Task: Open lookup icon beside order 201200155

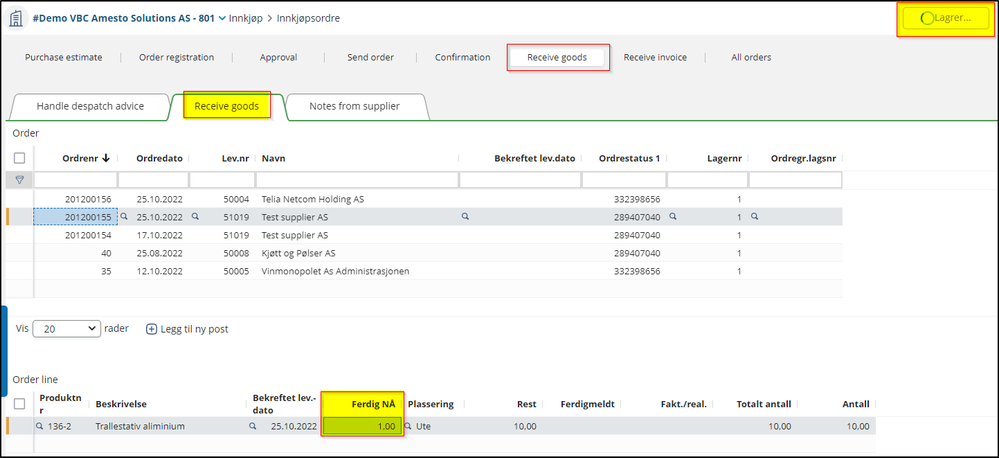Action: coord(124,217)
